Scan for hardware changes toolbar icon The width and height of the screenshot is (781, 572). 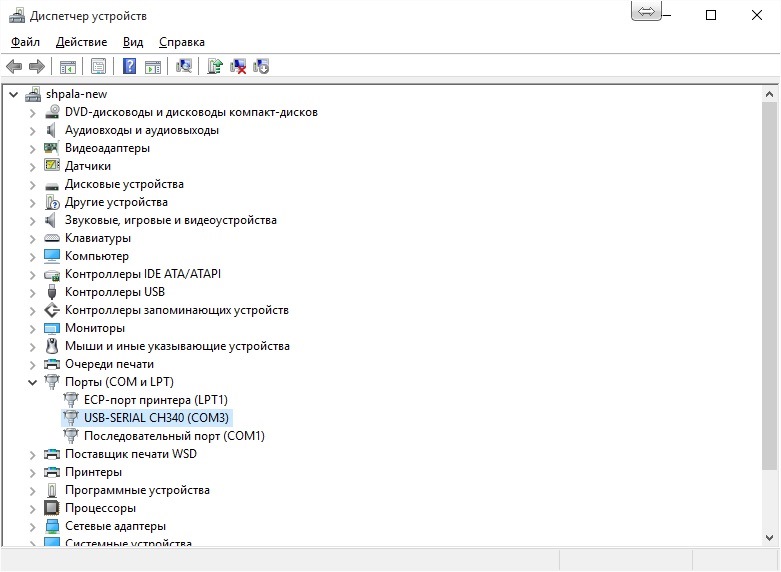(x=184, y=66)
